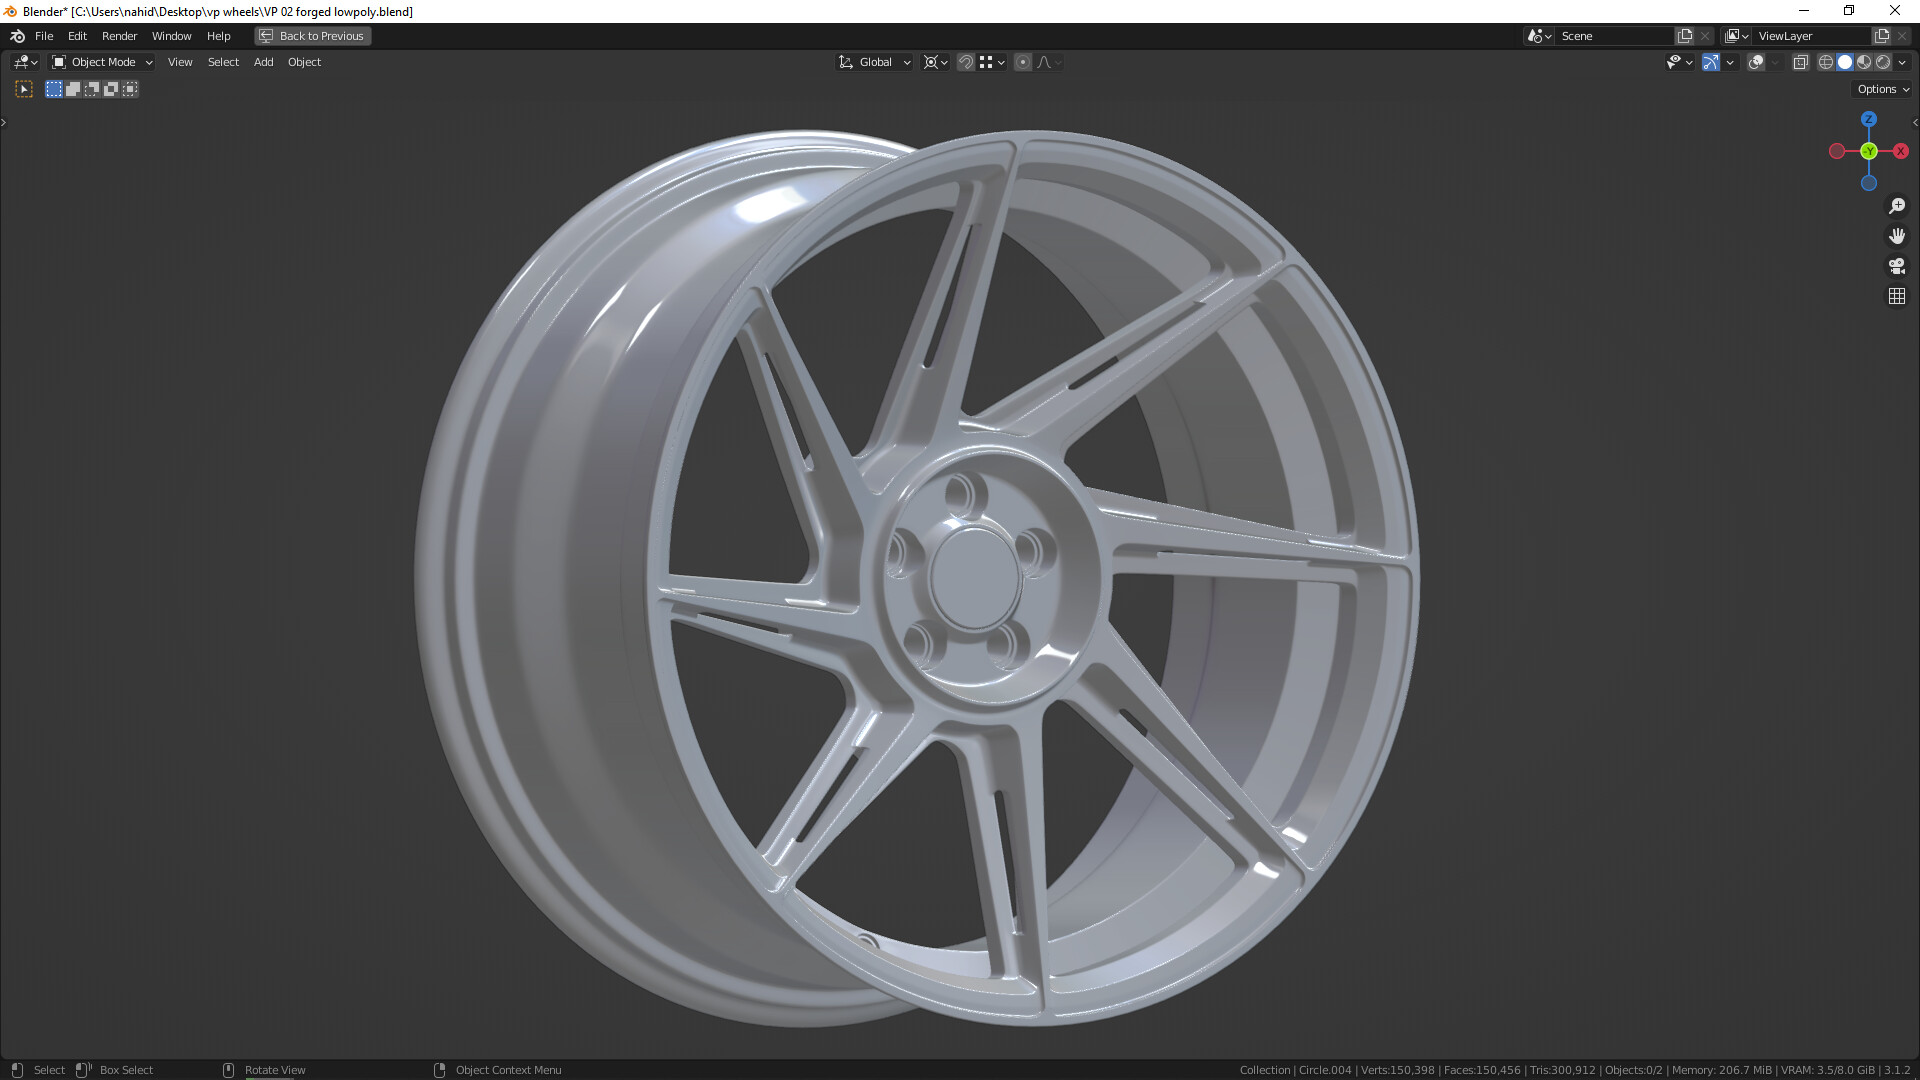This screenshot has width=1920, height=1080.
Task: Click the Back to Previous button
Action: 312,36
